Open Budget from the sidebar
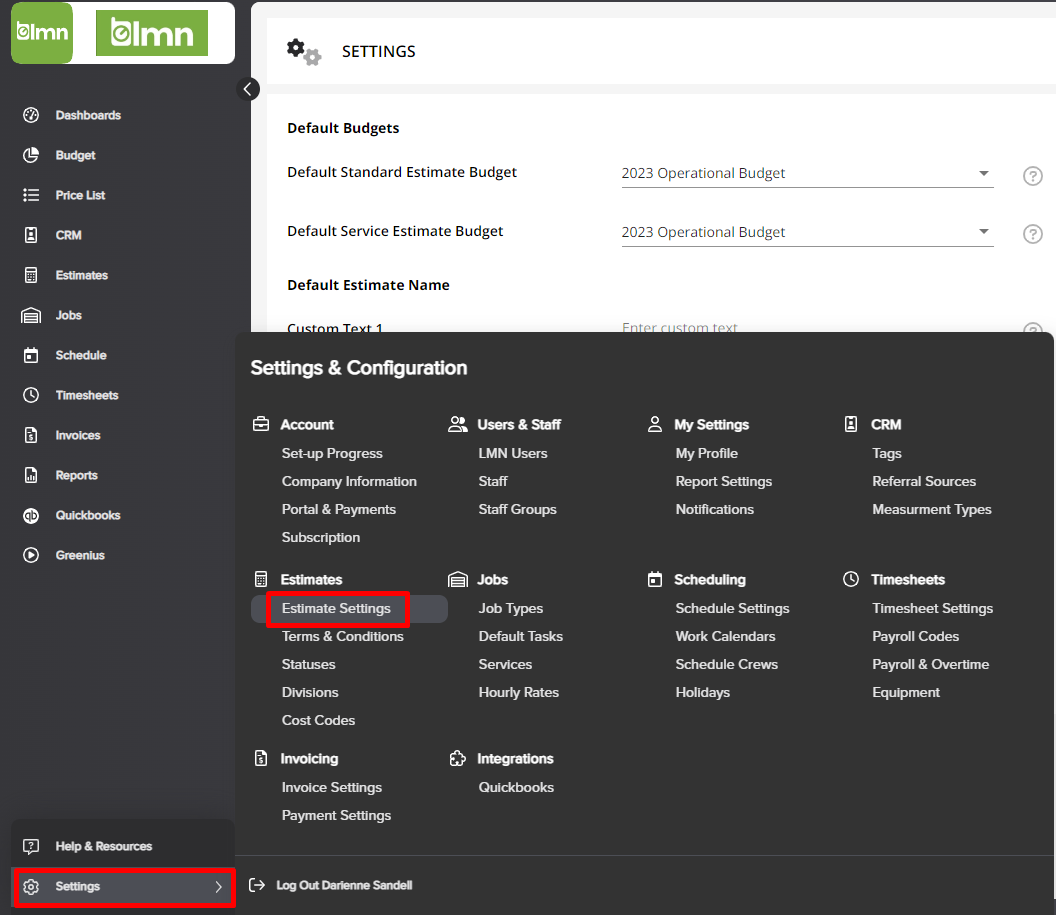 click(x=75, y=155)
